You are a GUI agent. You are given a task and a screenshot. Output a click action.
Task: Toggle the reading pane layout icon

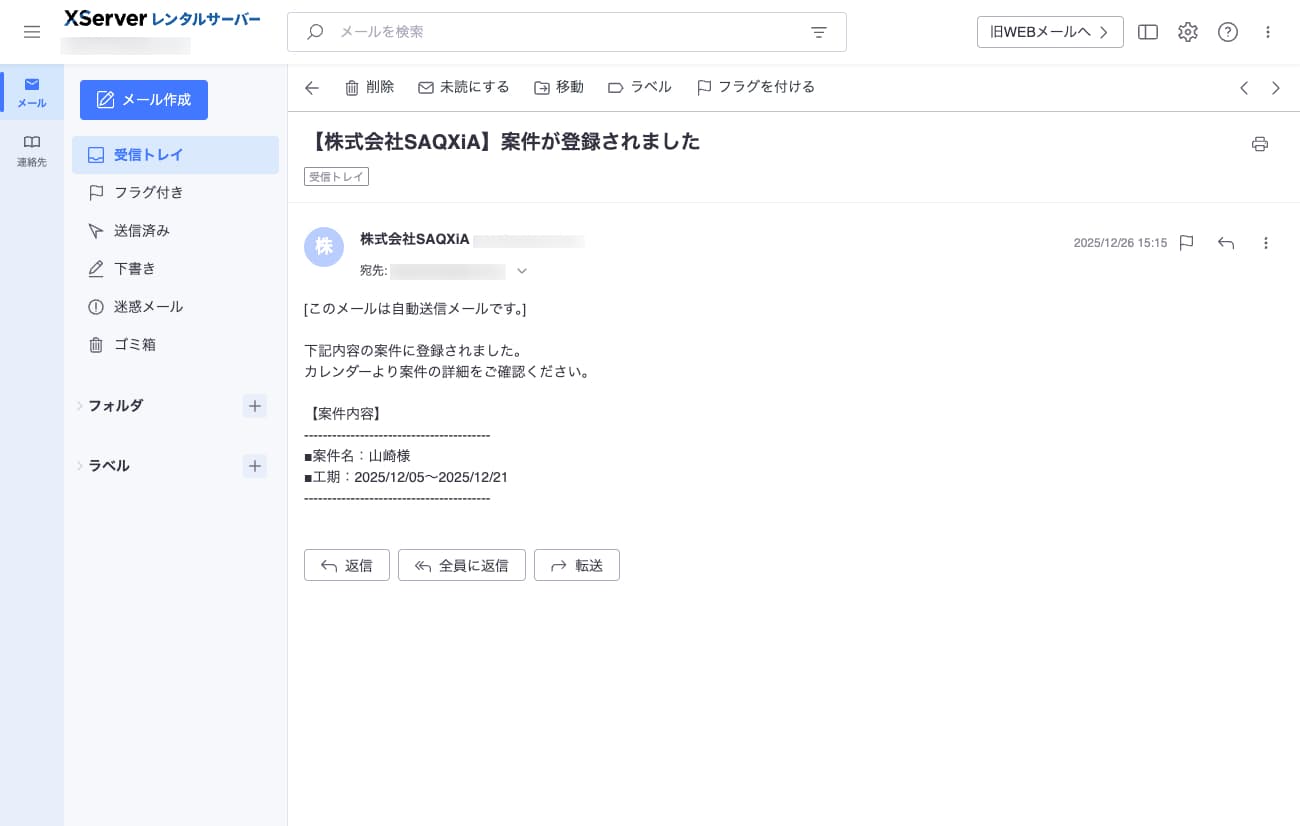pyautogui.click(x=1148, y=32)
